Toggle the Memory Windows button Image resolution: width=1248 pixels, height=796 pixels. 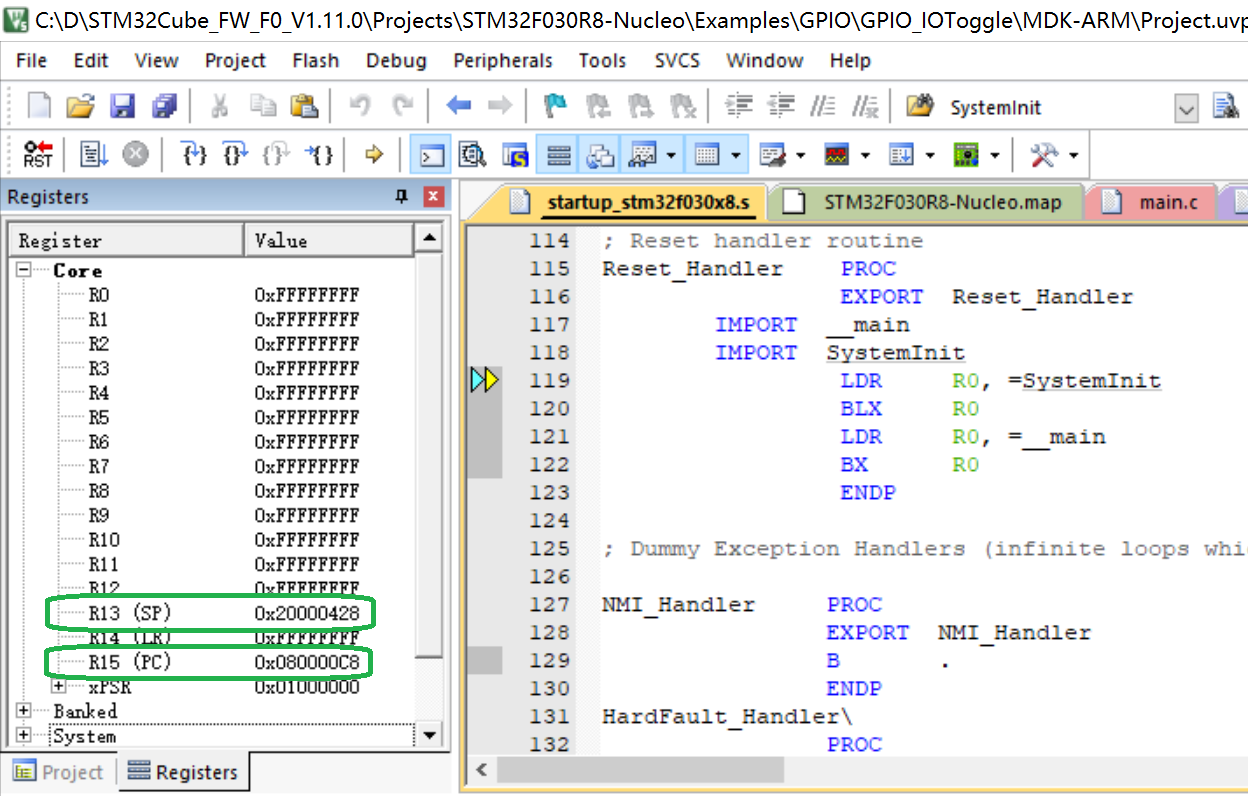point(707,155)
